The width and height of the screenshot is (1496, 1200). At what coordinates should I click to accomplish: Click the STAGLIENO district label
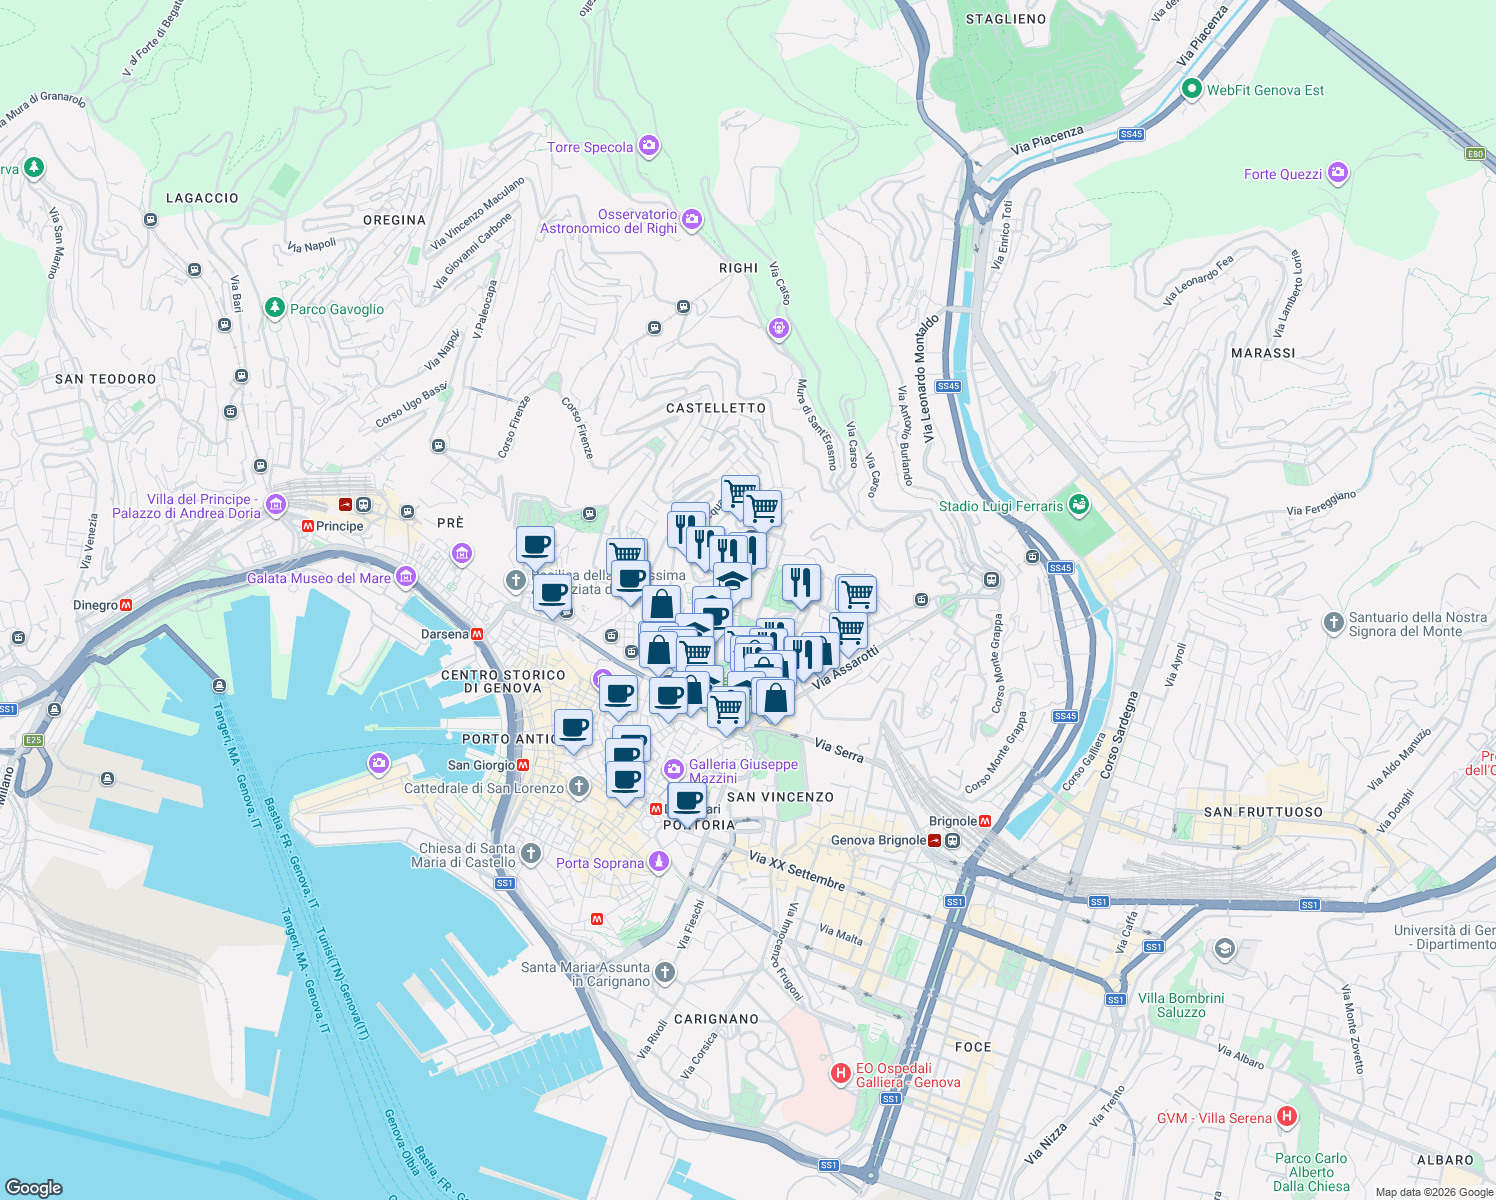tap(1006, 19)
